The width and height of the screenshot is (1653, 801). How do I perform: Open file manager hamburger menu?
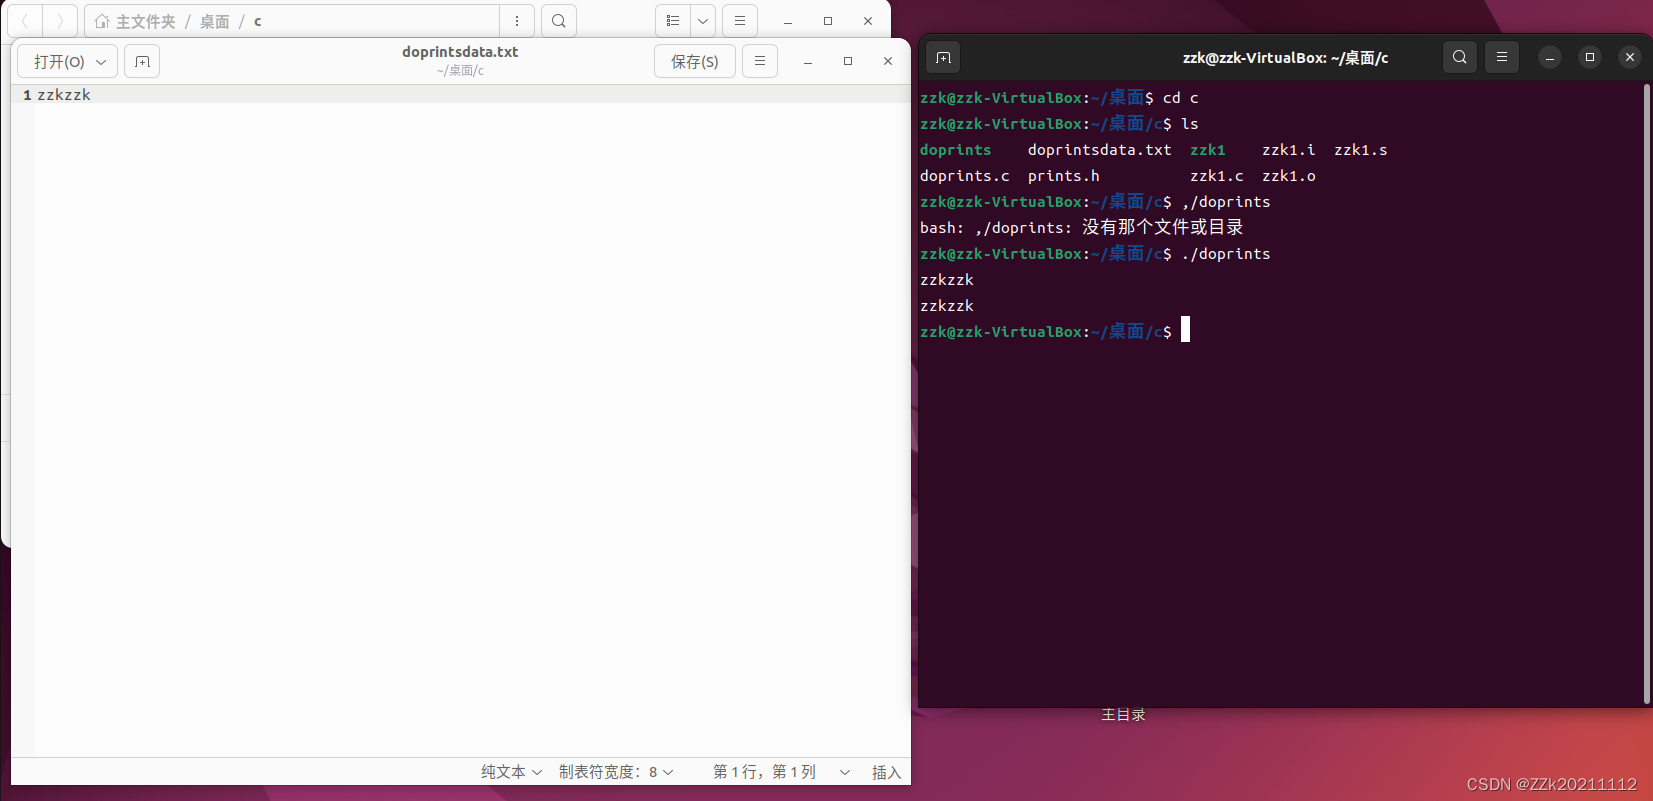click(740, 21)
